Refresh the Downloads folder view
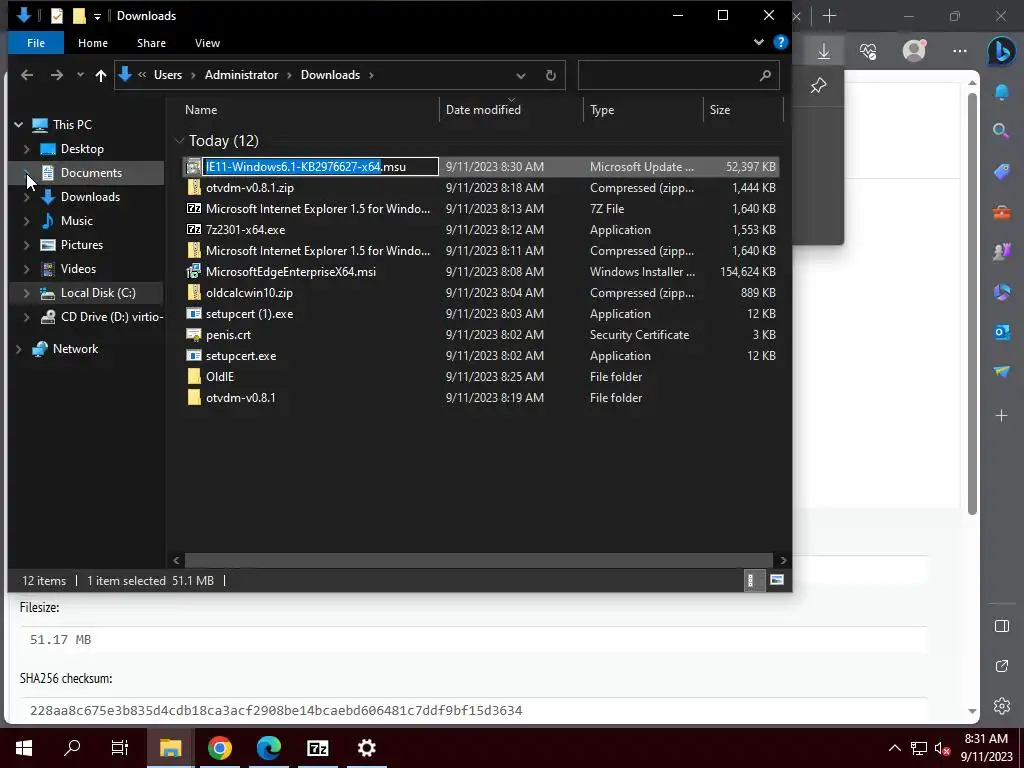1024x768 pixels. point(551,75)
